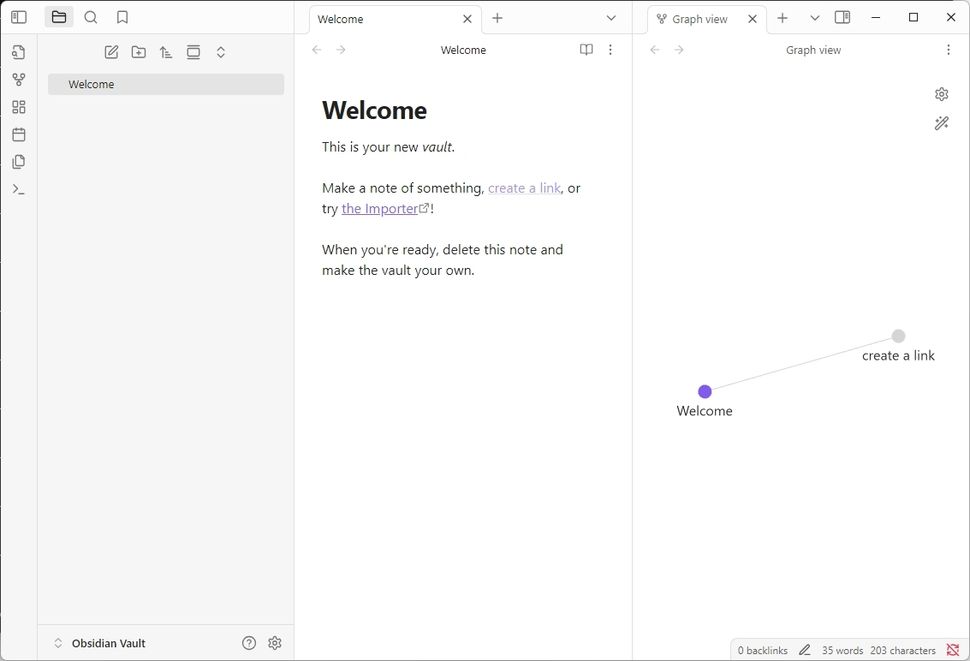Click the terminal icon in the left ribbon
Viewport: 970px width, 661px height.
point(18,188)
